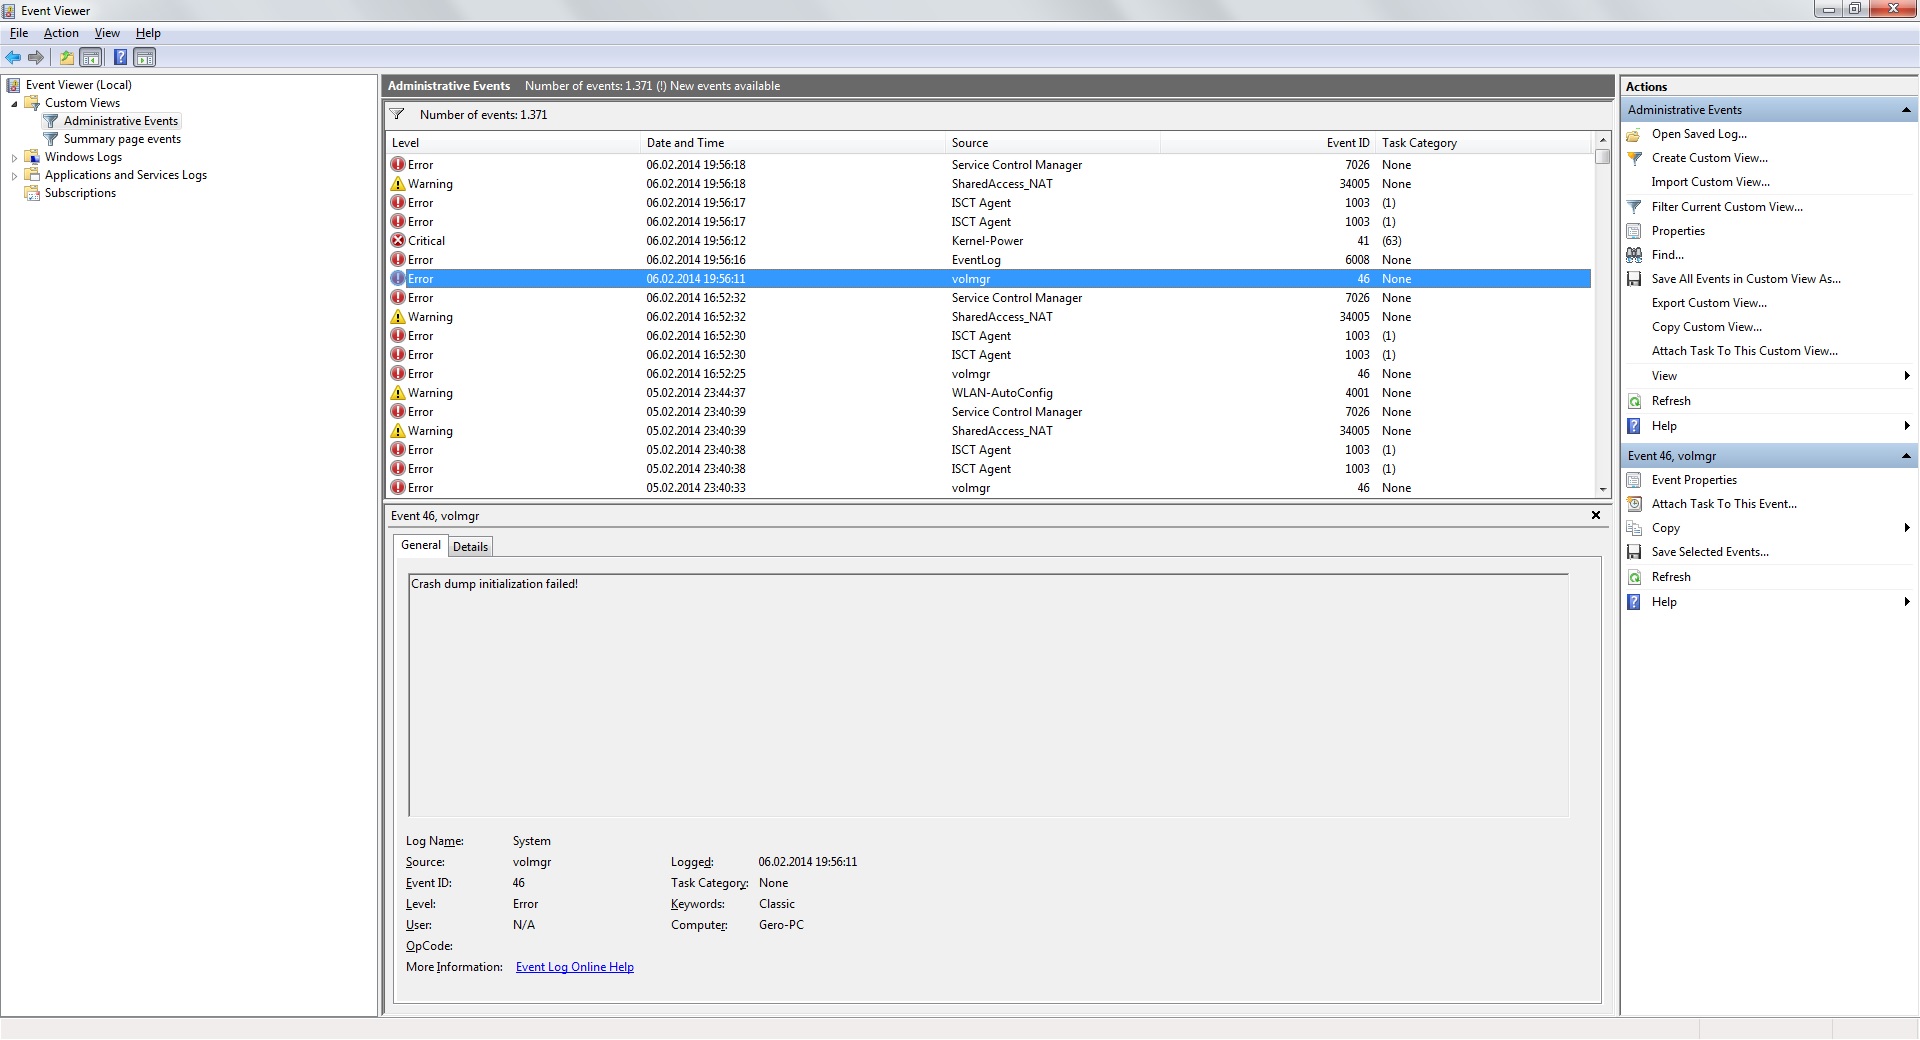The height and width of the screenshot is (1040, 1920).
Task: Open the Help menu in menu bar
Action: tap(148, 33)
